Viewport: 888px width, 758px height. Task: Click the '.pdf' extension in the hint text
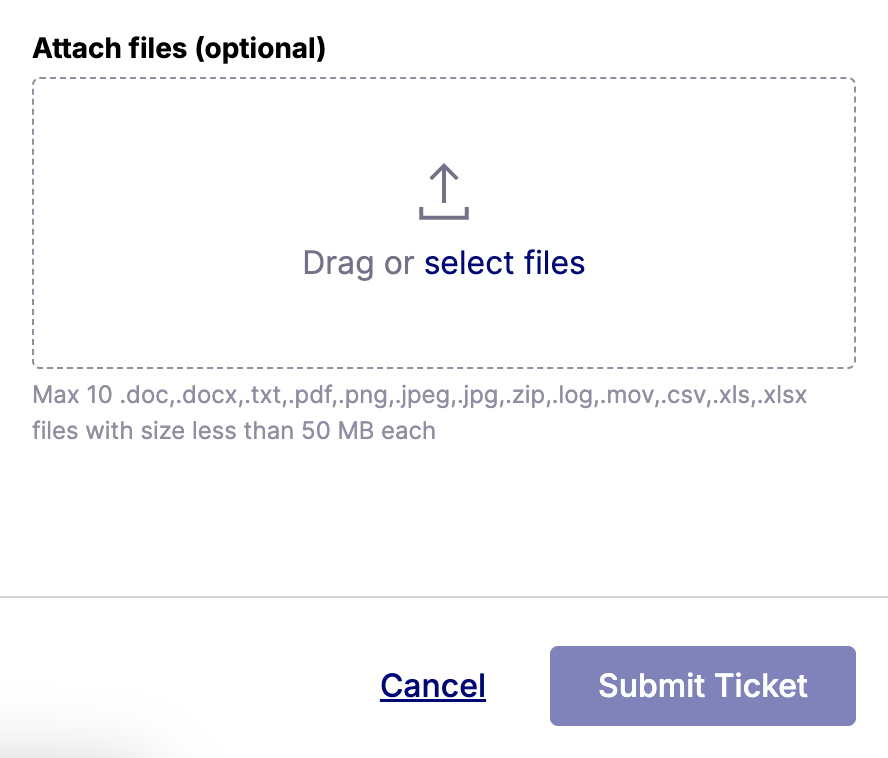click(x=311, y=395)
